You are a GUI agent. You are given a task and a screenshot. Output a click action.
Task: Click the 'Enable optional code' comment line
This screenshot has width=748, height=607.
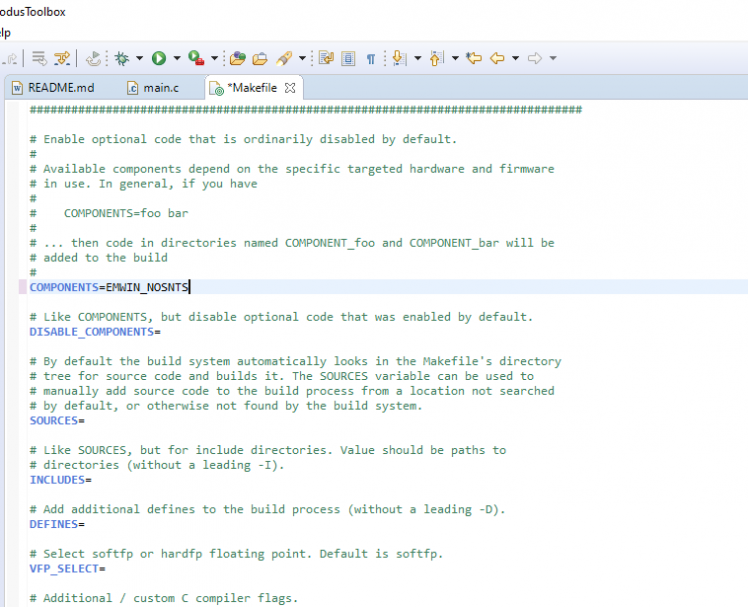(x=243, y=139)
